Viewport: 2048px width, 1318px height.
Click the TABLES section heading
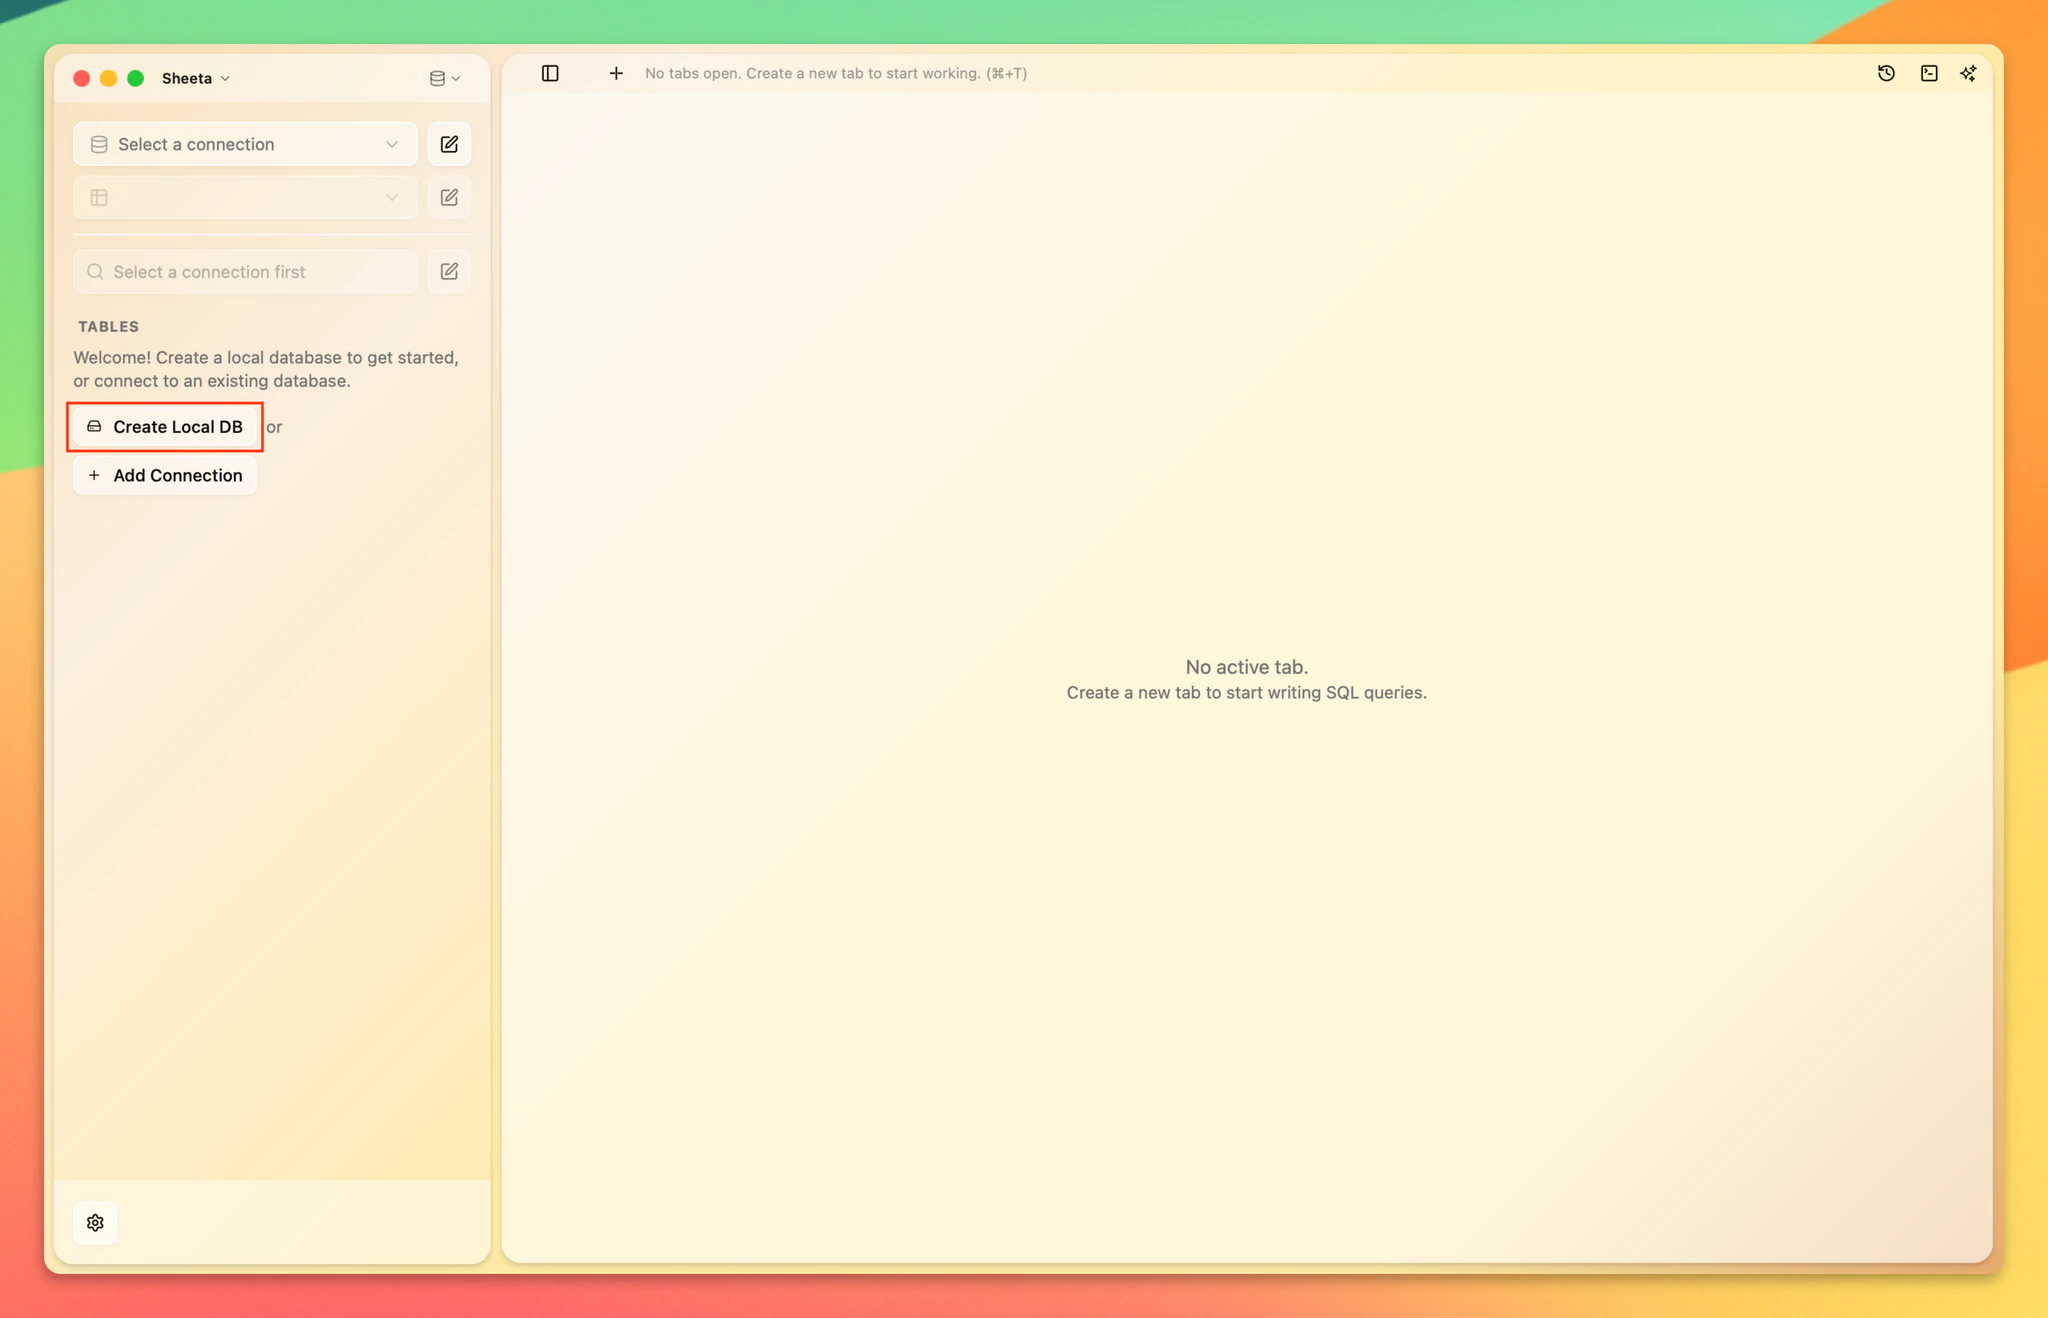click(109, 327)
